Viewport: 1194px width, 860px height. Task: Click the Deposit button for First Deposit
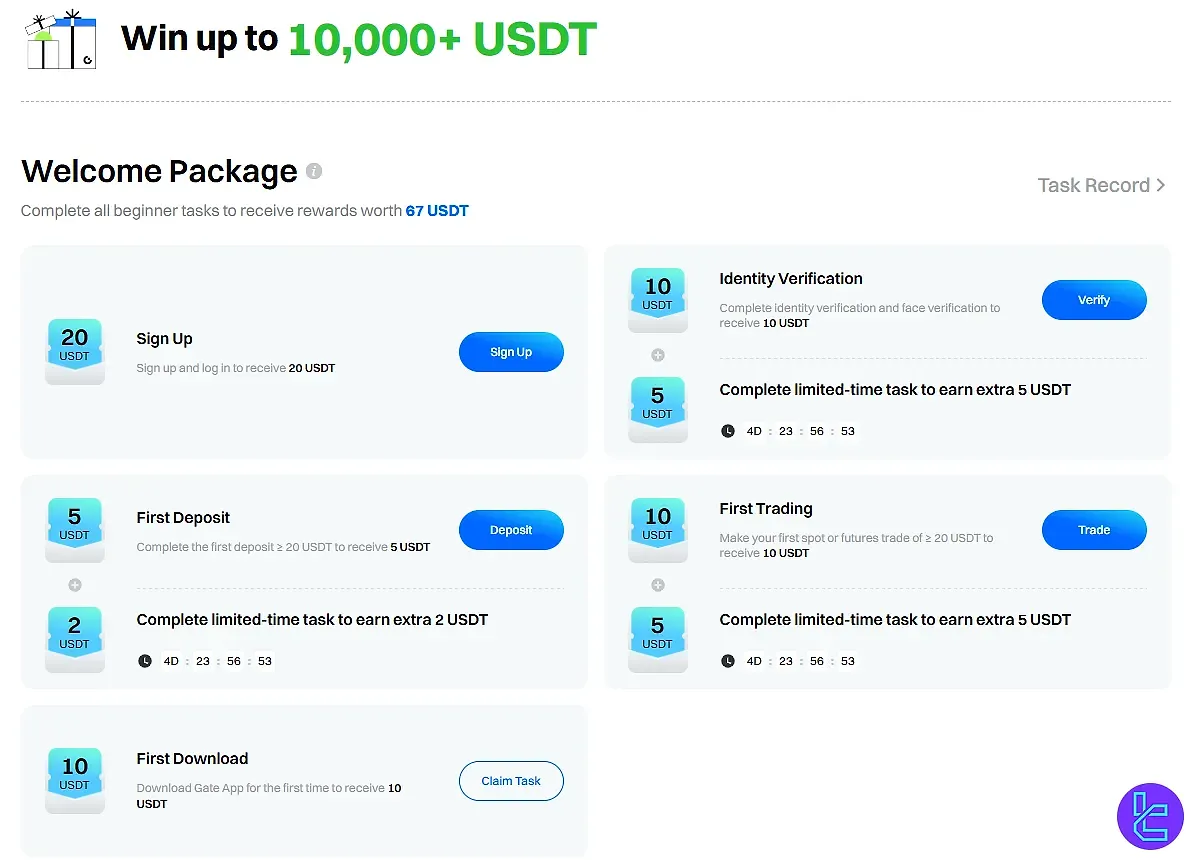pyautogui.click(x=511, y=529)
